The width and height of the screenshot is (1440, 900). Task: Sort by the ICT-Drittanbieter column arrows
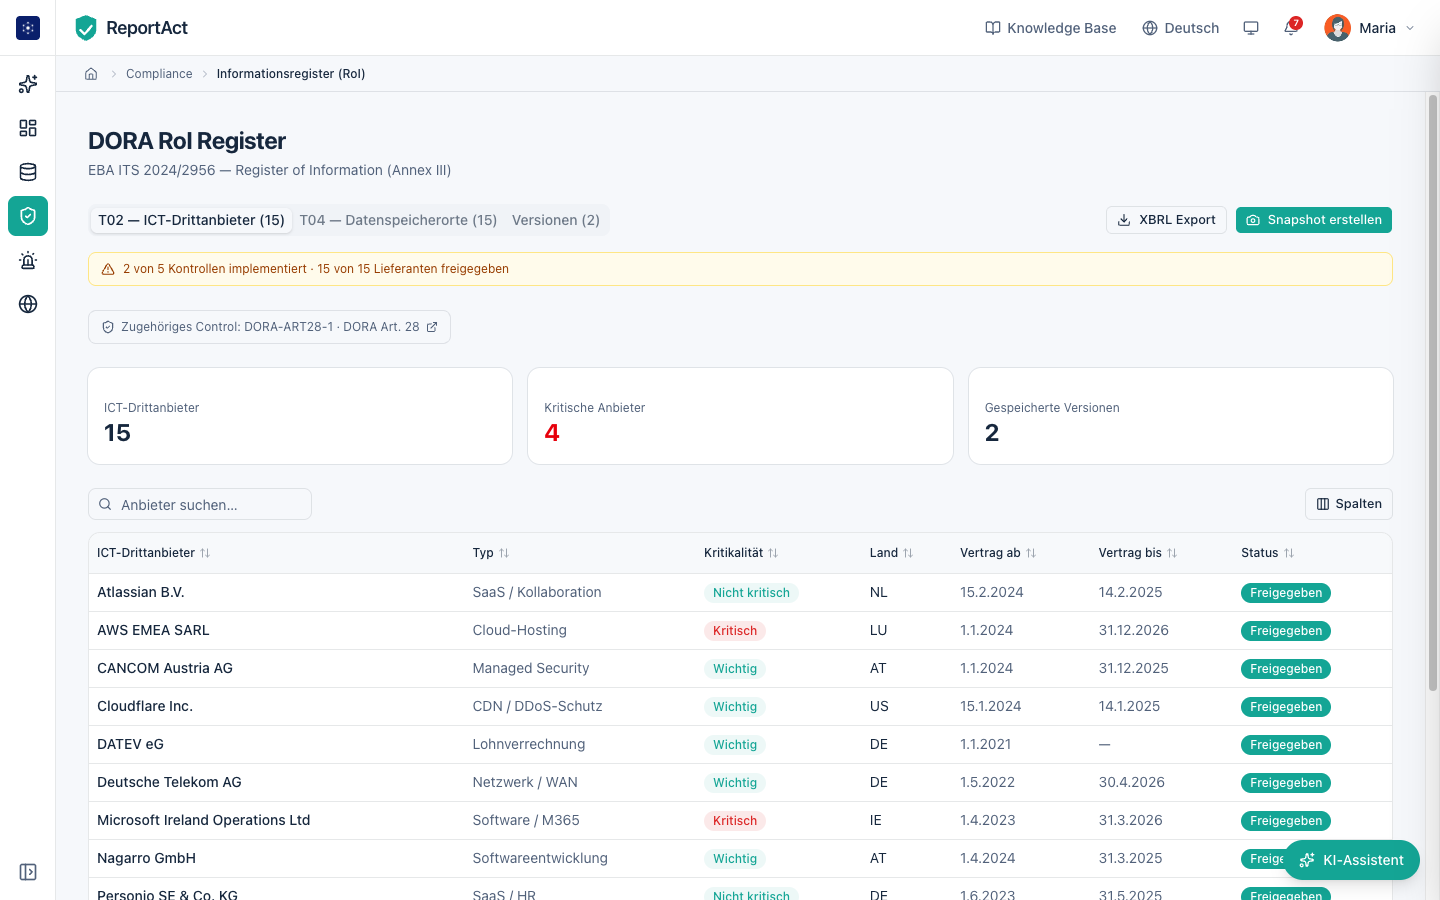click(x=205, y=553)
